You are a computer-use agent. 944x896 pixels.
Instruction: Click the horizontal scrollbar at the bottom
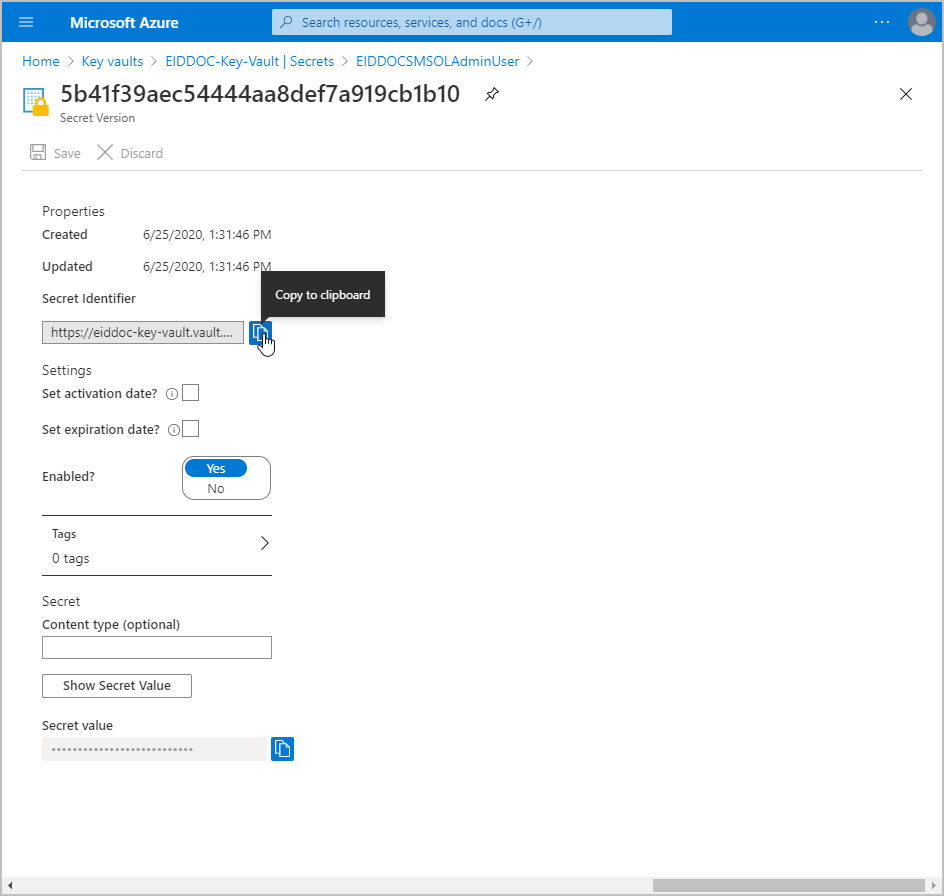788,885
